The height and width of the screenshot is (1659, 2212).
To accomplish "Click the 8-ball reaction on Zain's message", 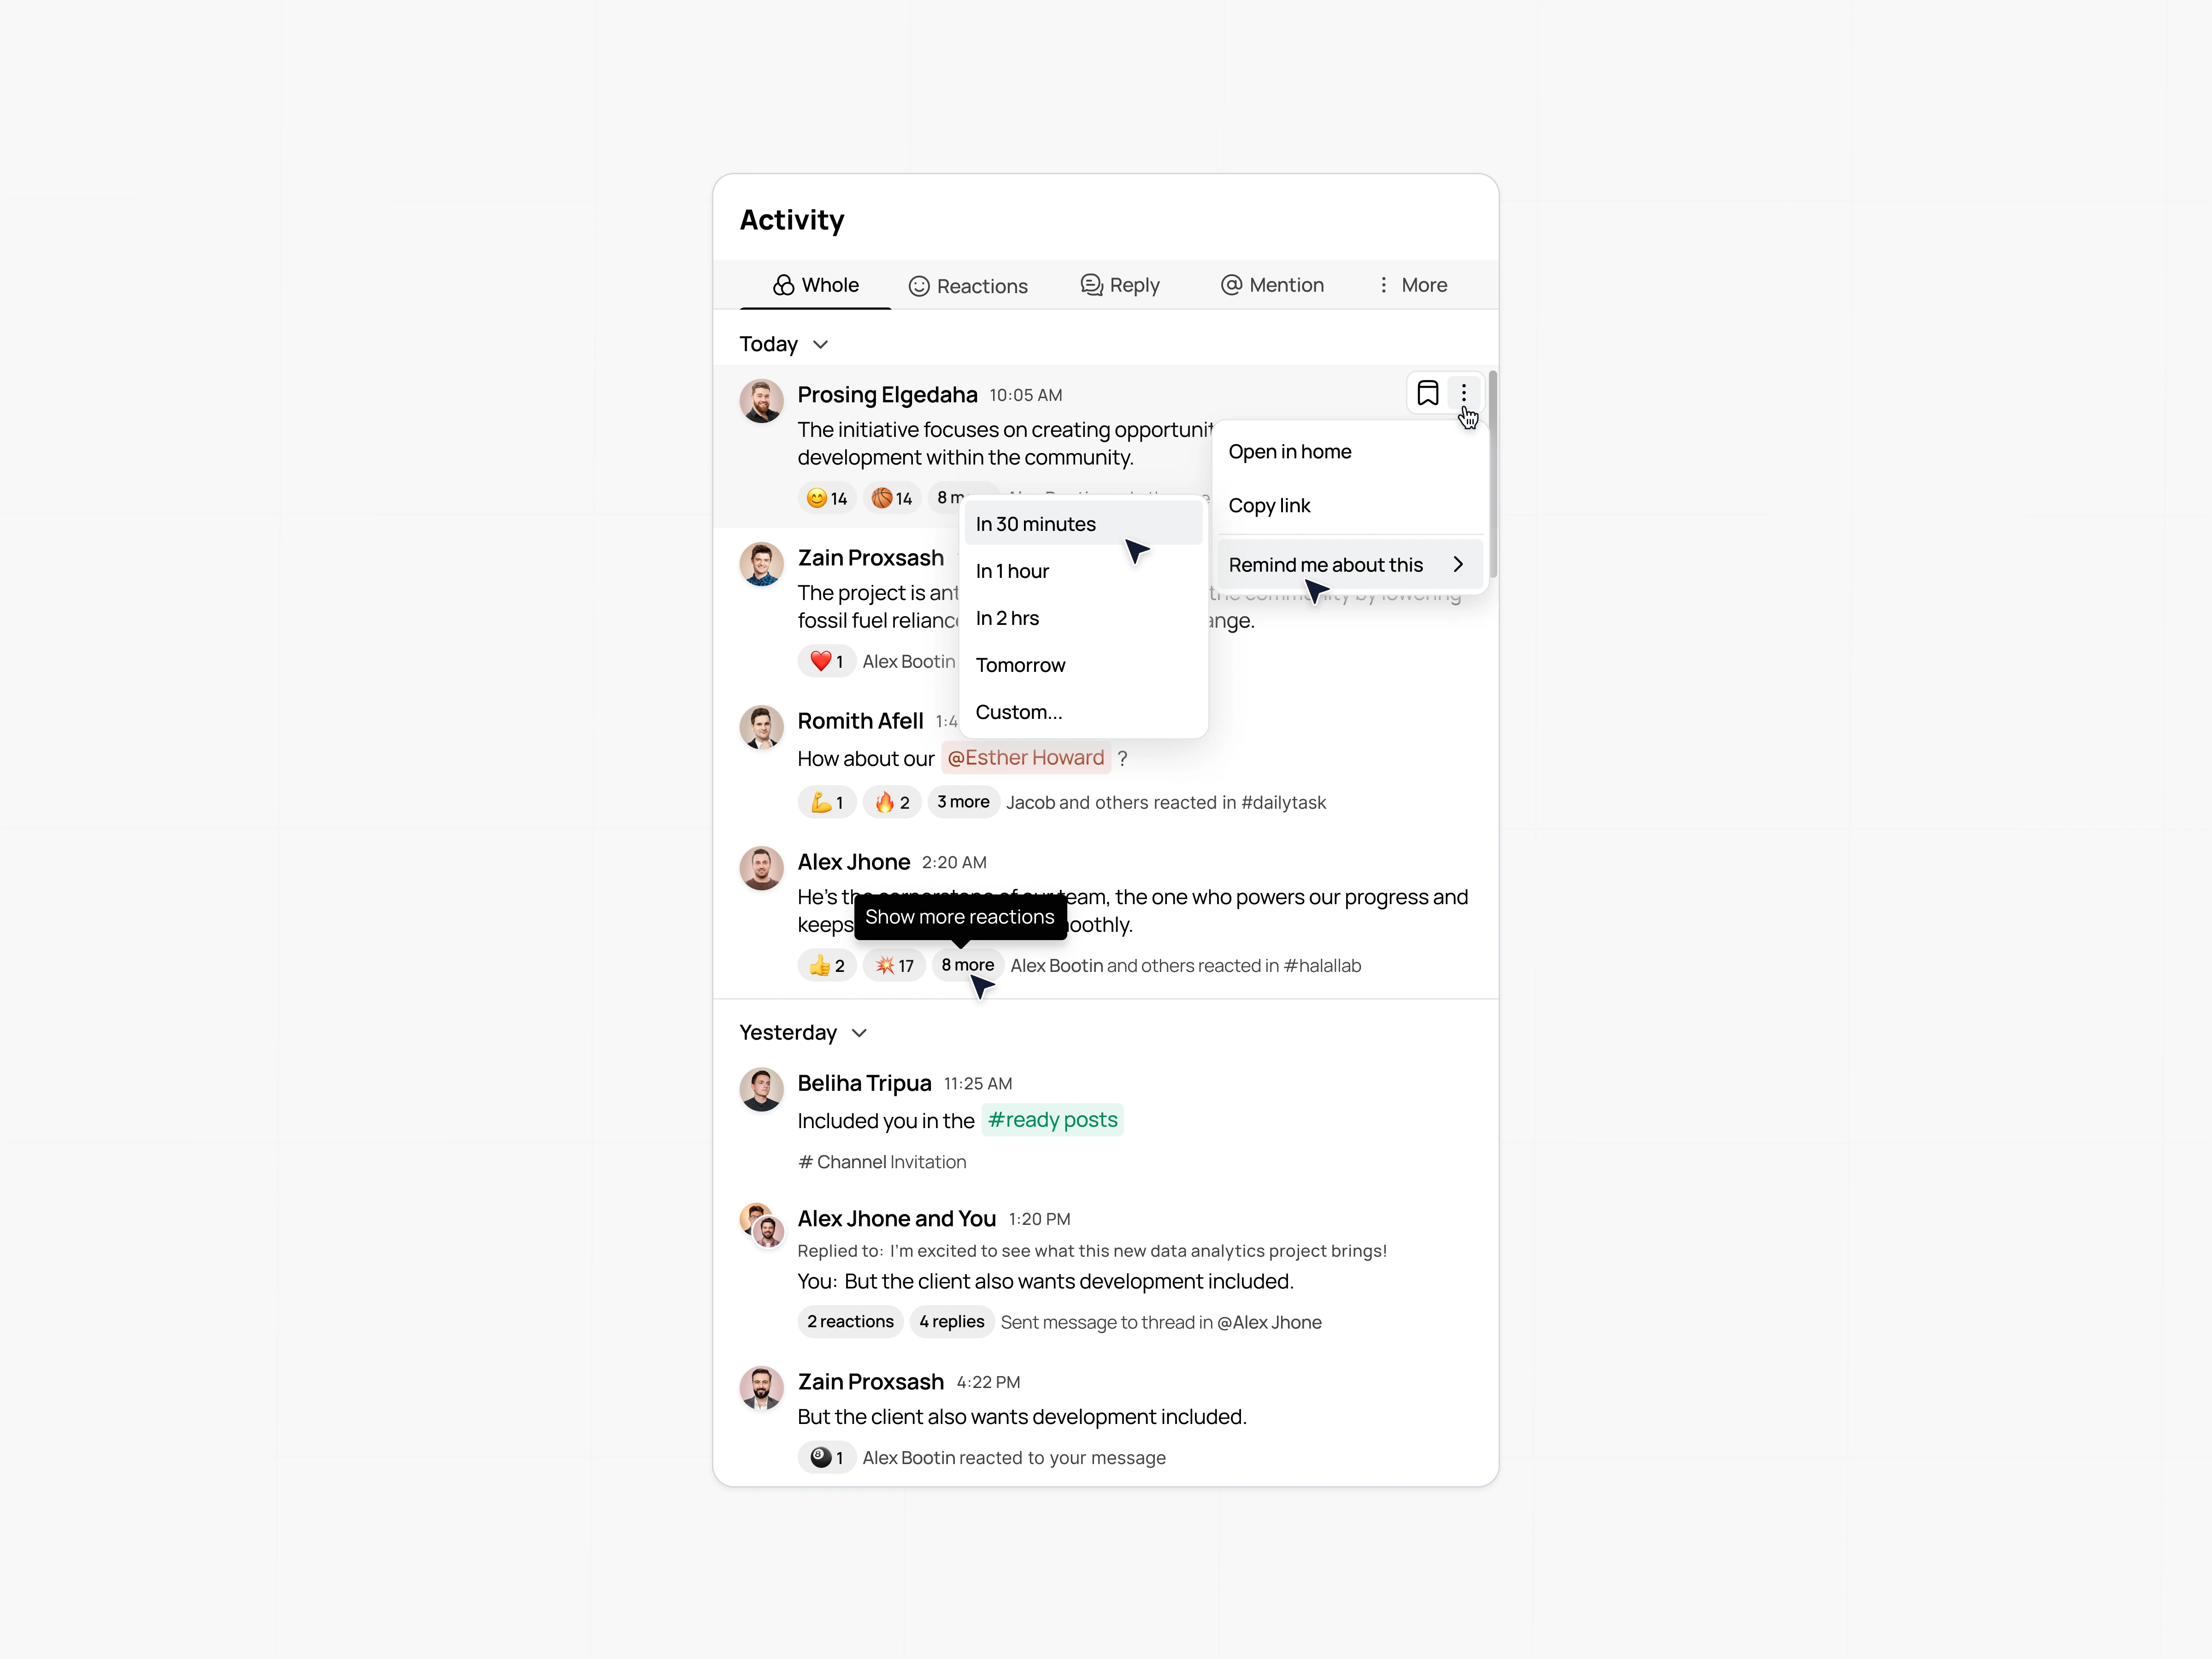I will click(826, 1457).
